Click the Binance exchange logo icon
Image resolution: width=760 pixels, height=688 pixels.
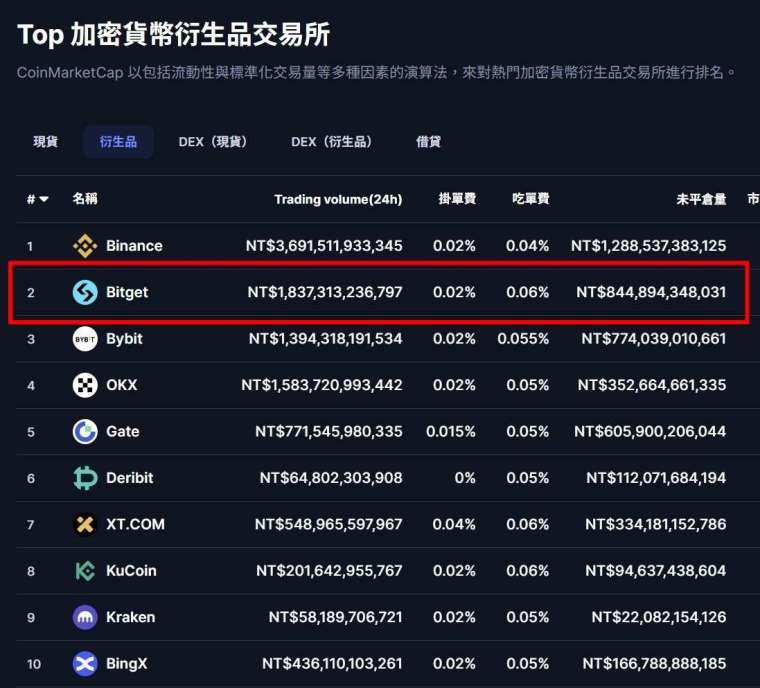(85, 246)
